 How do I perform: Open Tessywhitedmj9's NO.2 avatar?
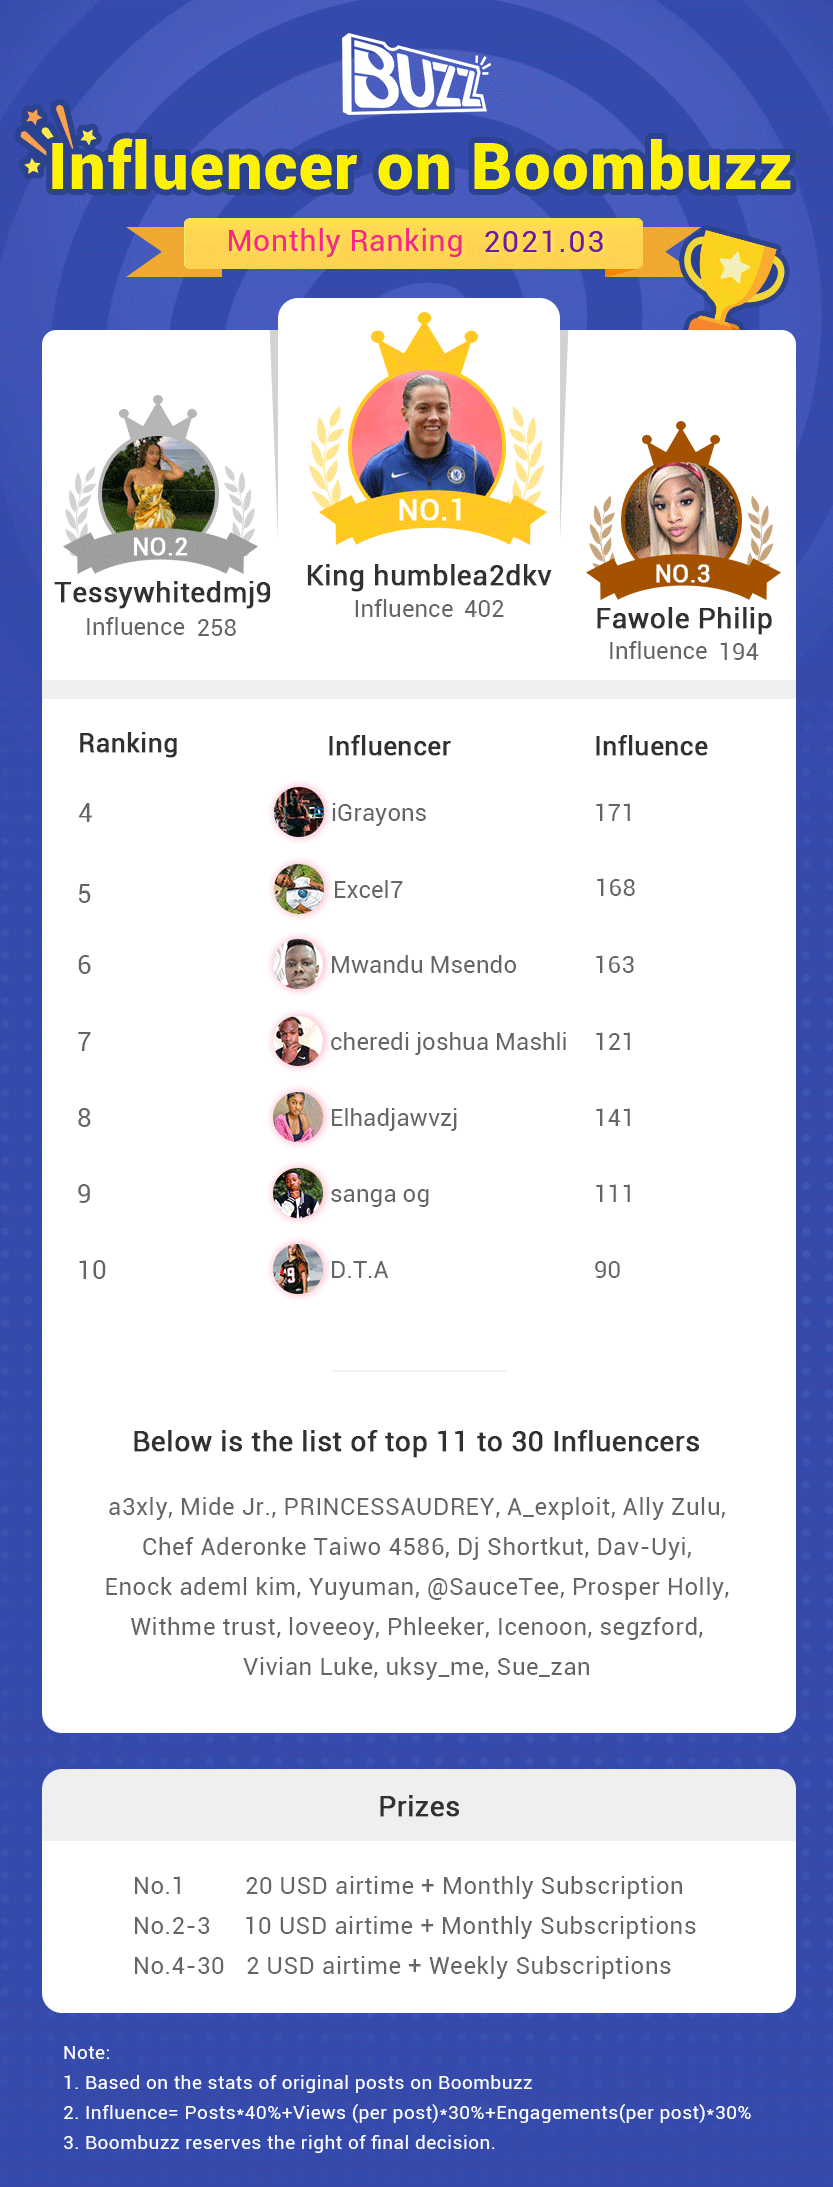159,485
